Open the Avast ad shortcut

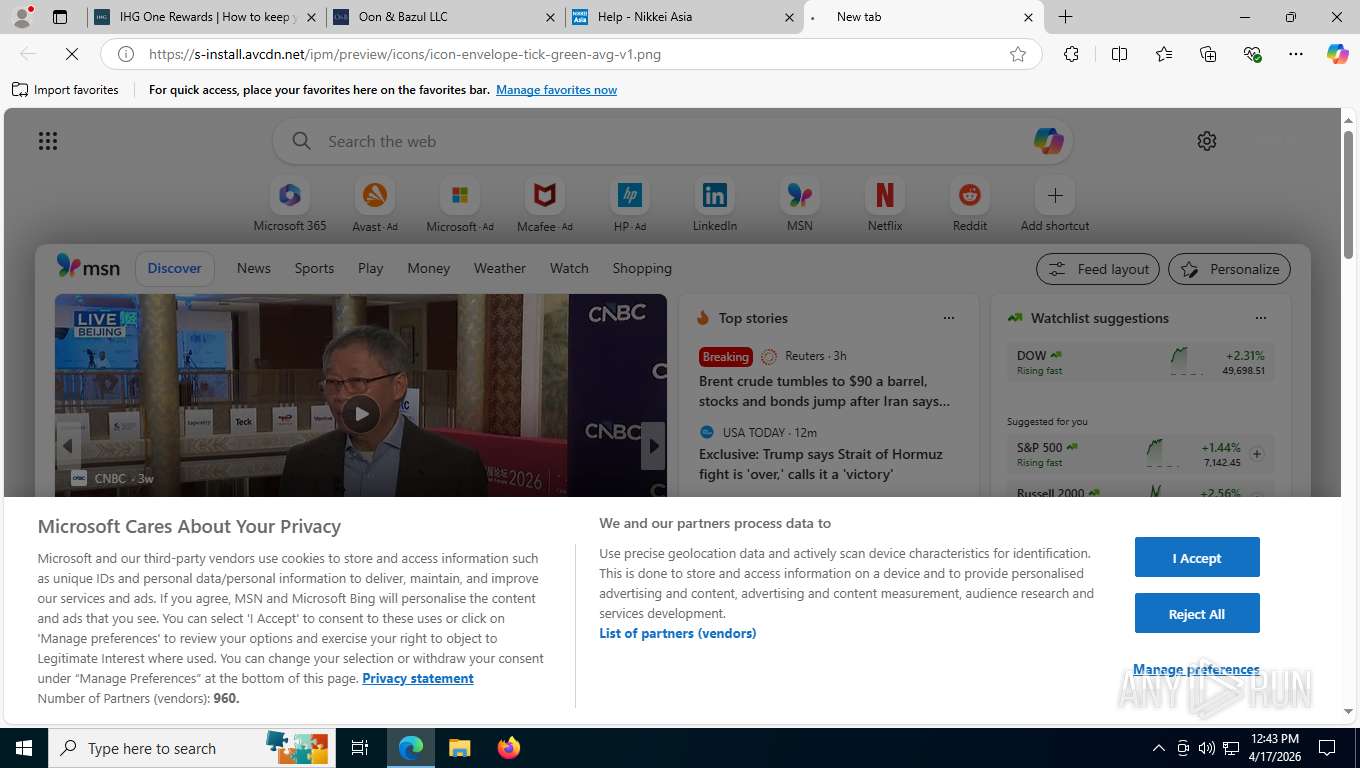point(375,205)
